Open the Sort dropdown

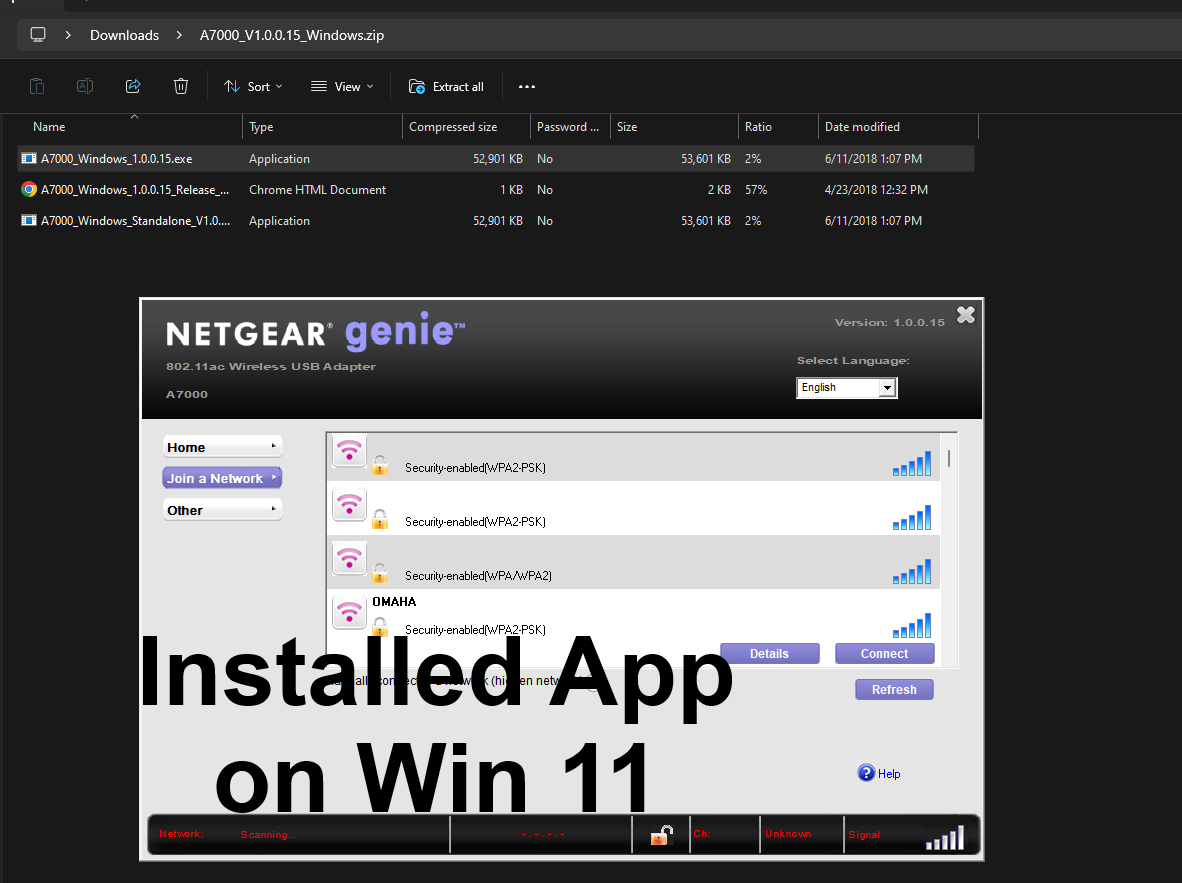(253, 87)
